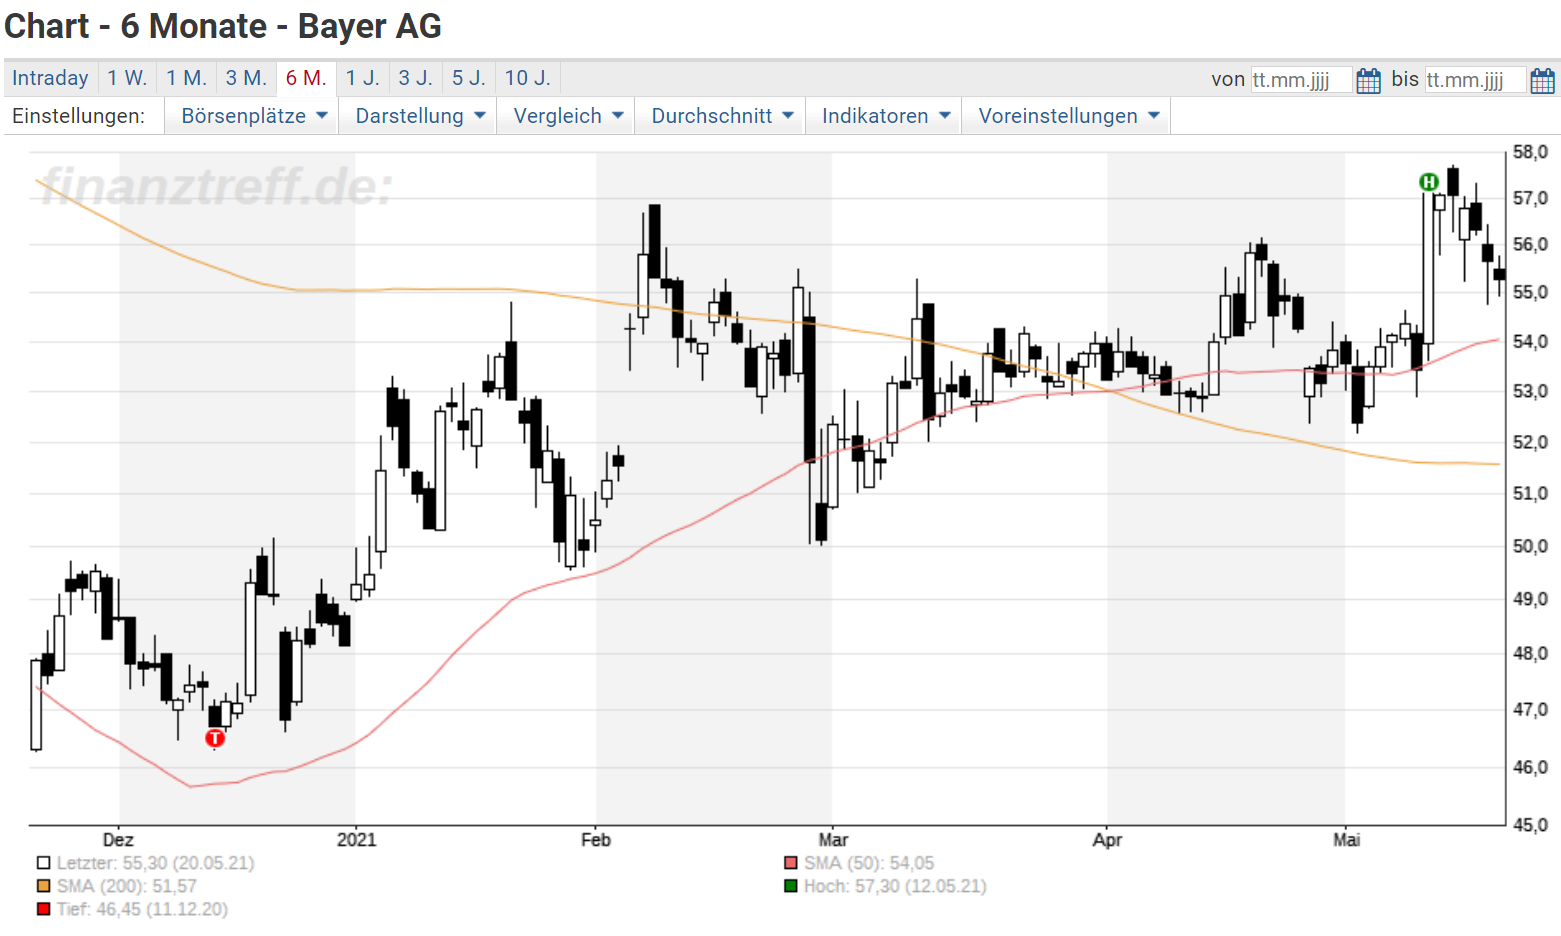Viewport: 1561px width, 936px height.
Task: Open the Indikatoren dropdown
Action: 884,116
